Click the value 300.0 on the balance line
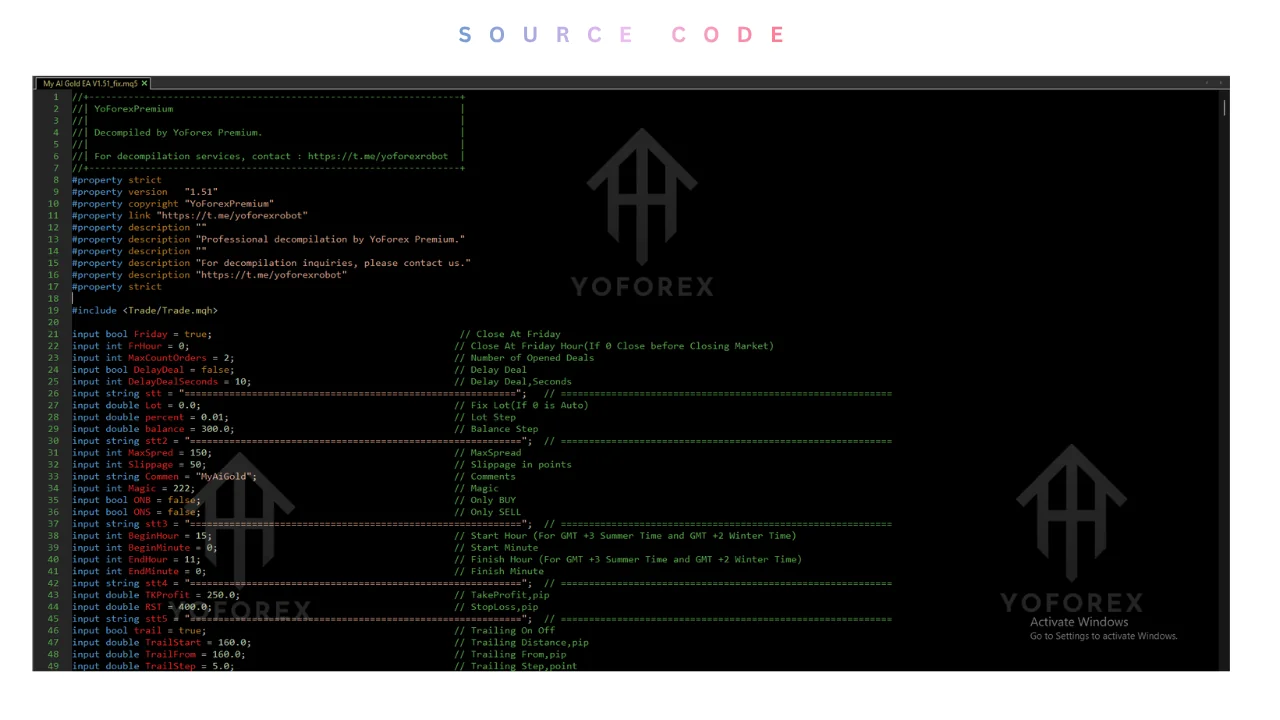This screenshot has height=720, width=1280. click(217, 429)
